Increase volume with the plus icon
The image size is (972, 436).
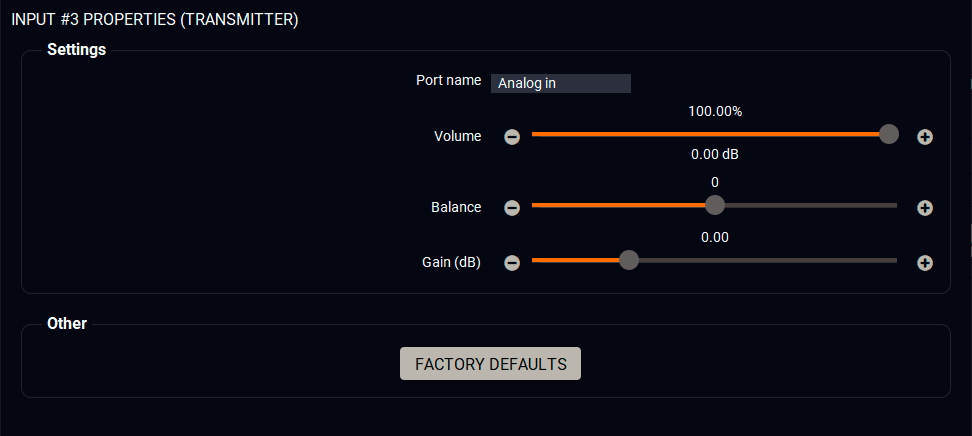[925, 137]
